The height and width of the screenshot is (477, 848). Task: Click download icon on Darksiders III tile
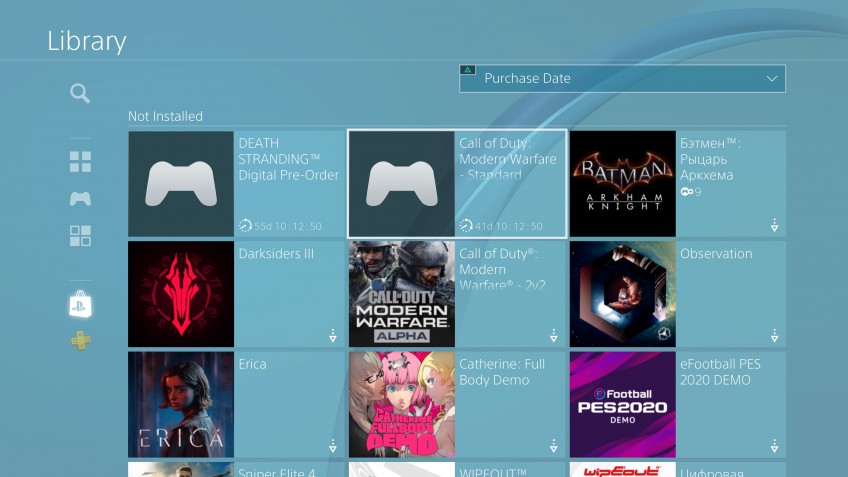[x=333, y=336]
